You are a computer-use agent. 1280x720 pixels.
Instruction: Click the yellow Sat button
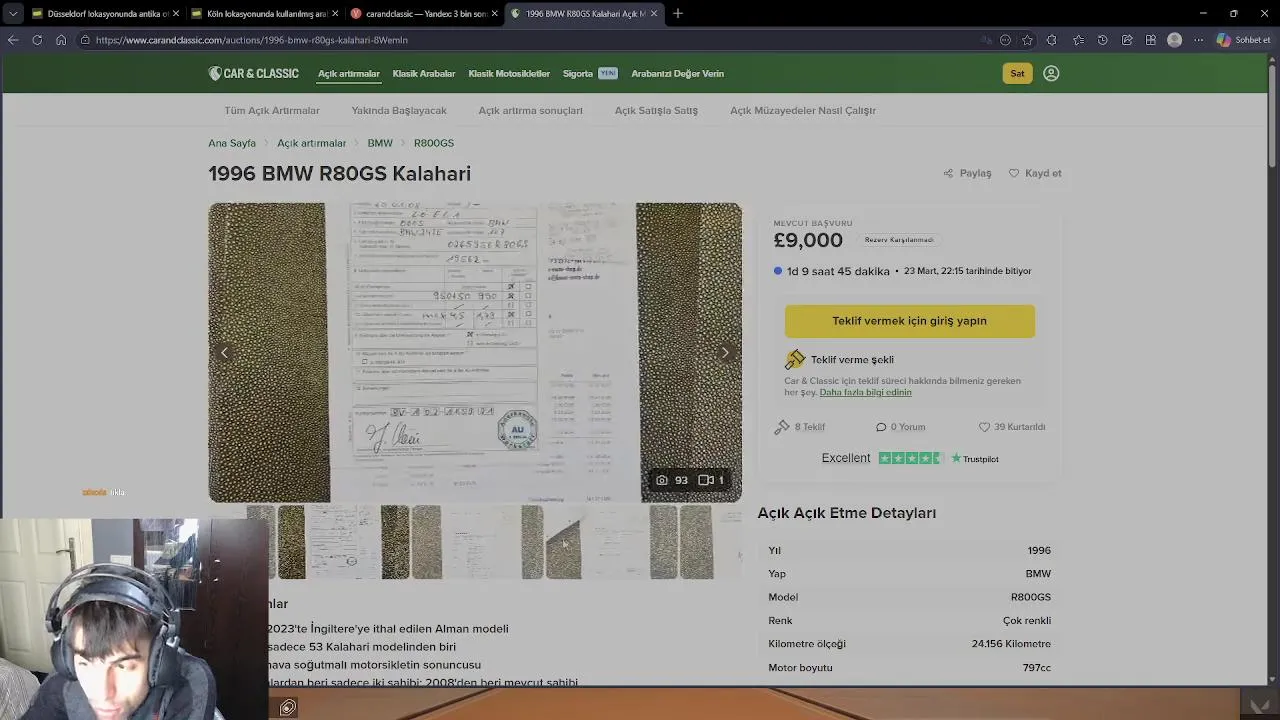[x=1017, y=73]
